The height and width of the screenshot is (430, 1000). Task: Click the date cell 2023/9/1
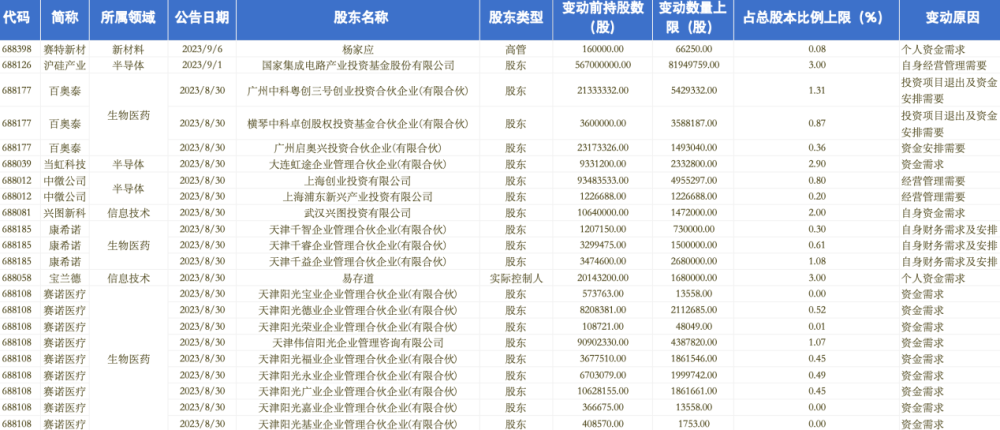click(x=202, y=64)
